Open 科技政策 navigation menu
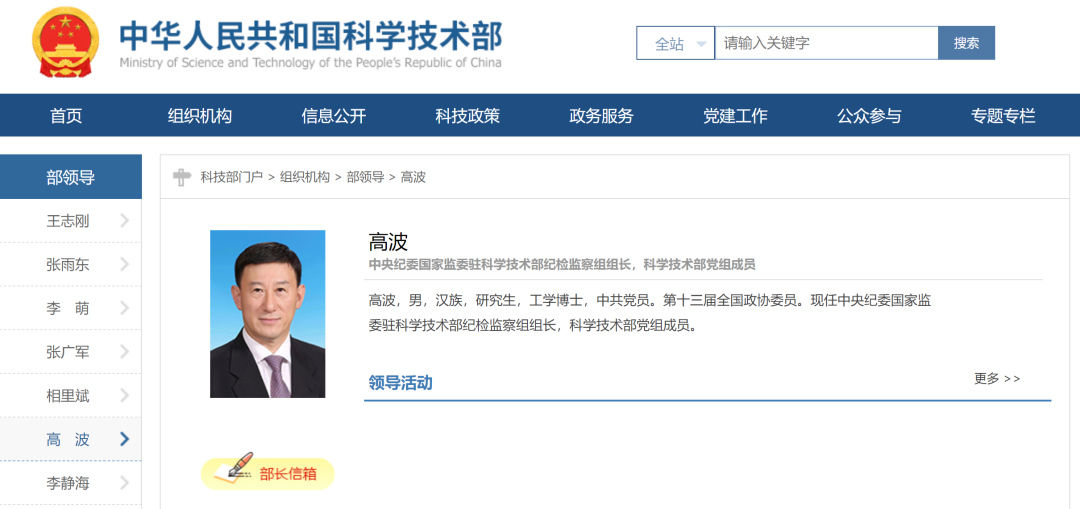 click(467, 116)
